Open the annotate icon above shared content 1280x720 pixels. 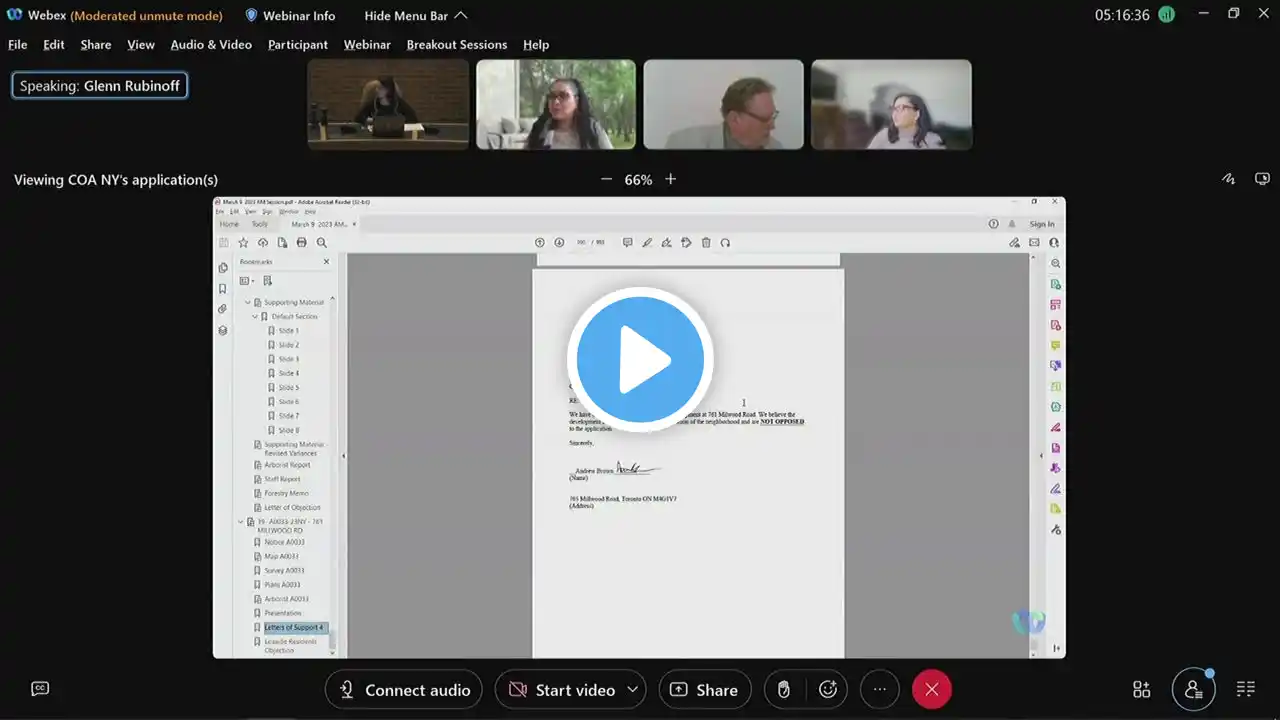(1228, 179)
